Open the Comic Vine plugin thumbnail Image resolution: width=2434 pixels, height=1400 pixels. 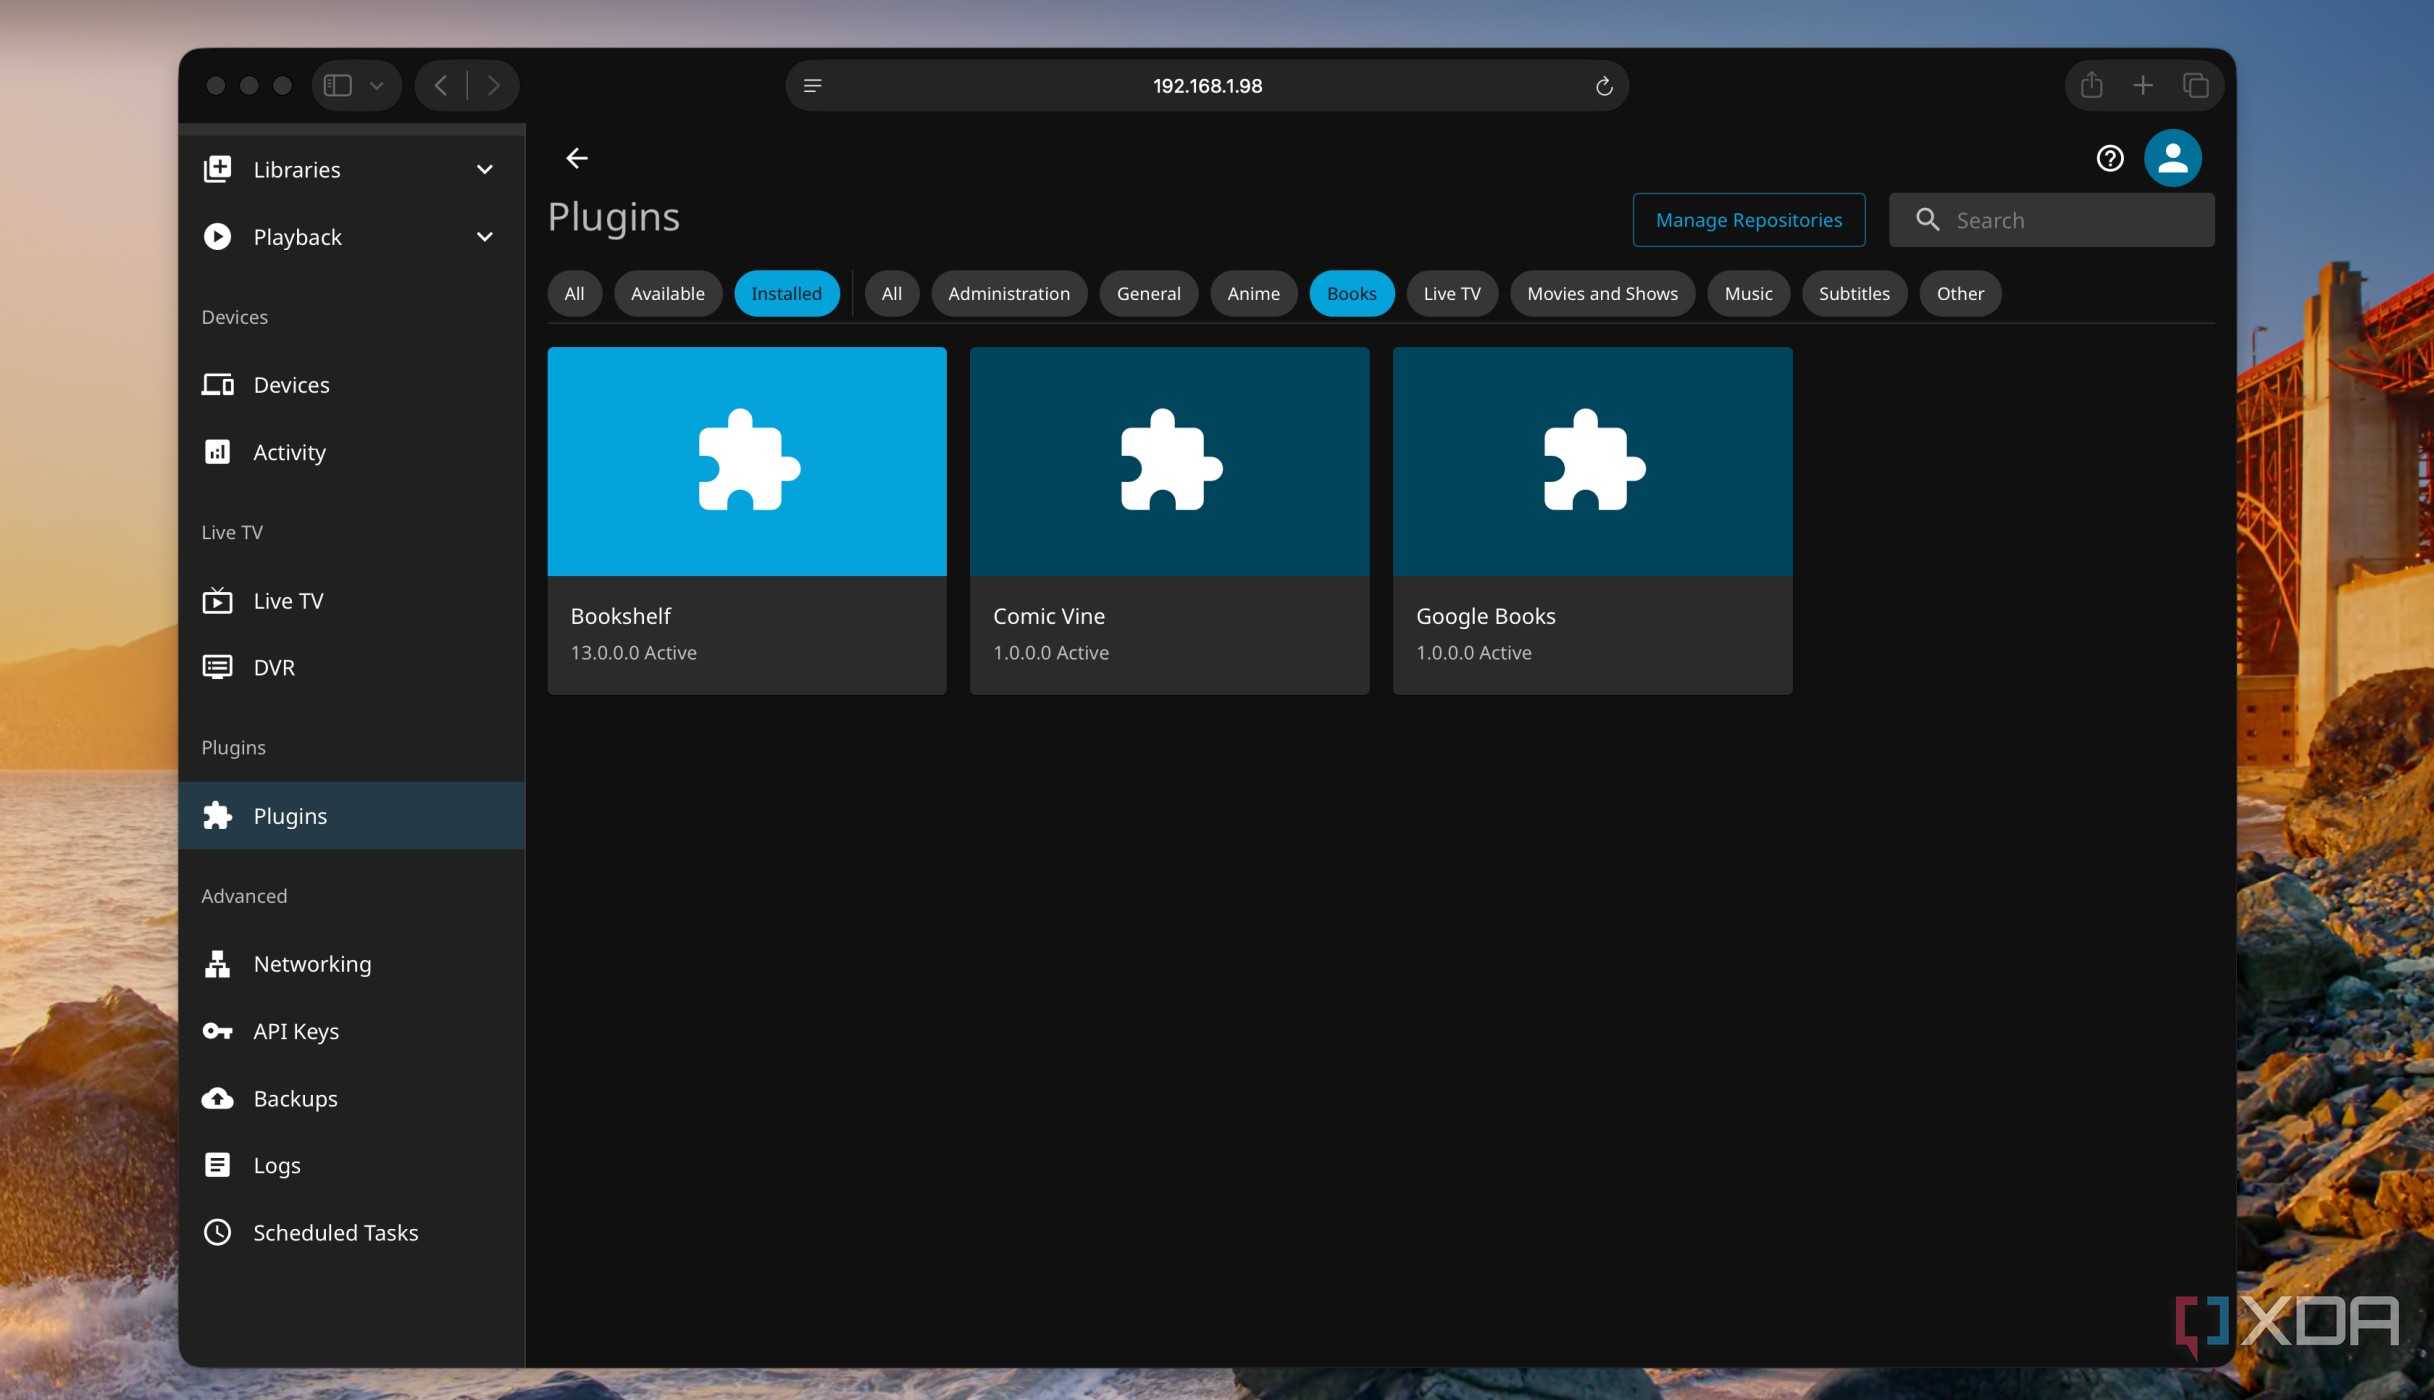1170,461
